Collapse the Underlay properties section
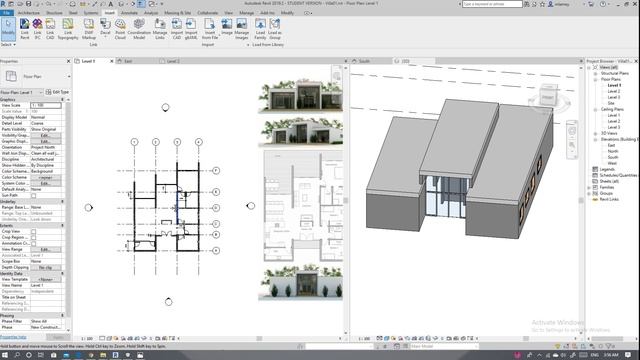This screenshot has width=640, height=360. coord(62,201)
